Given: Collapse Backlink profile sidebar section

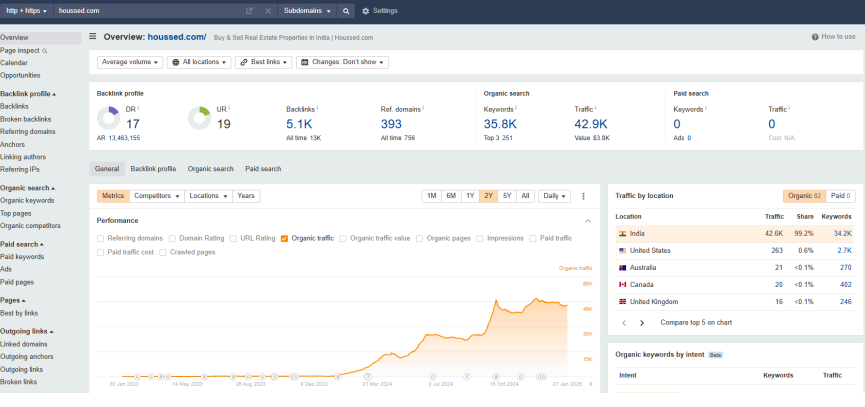Looking at the screenshot, I should pos(28,94).
